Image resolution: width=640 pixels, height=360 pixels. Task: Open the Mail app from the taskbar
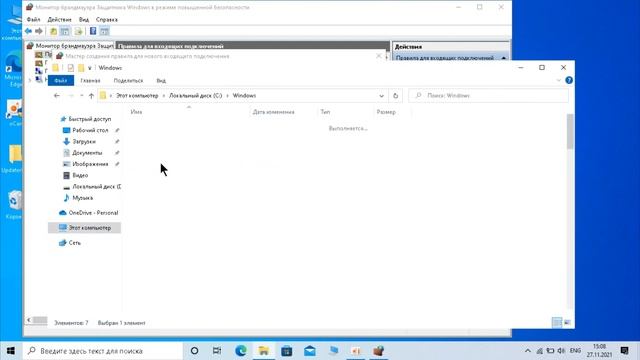(x=310, y=351)
